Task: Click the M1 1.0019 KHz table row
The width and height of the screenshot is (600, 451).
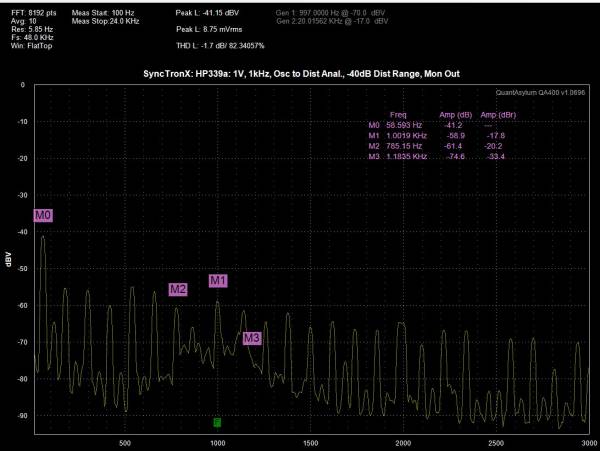Action: pos(437,135)
